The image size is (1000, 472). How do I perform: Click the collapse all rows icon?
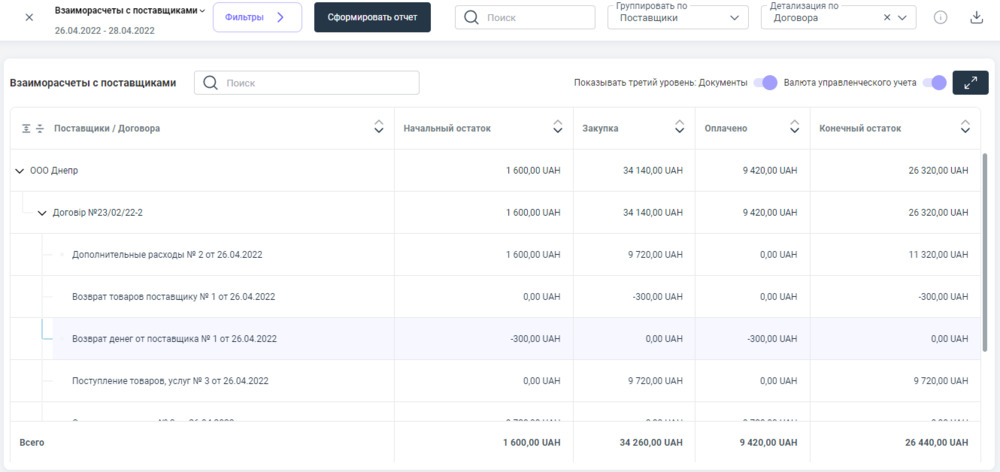40,128
